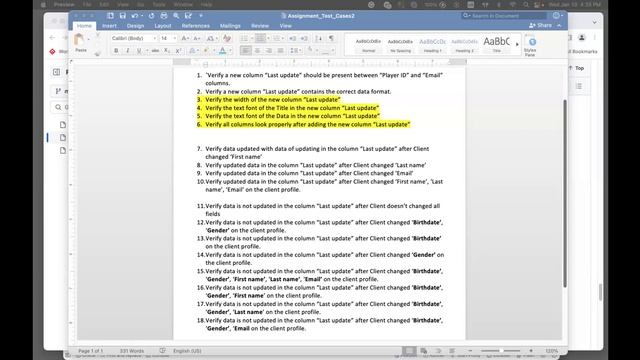Click the Increase Font Size icon
The image size is (640, 360).
point(184,38)
